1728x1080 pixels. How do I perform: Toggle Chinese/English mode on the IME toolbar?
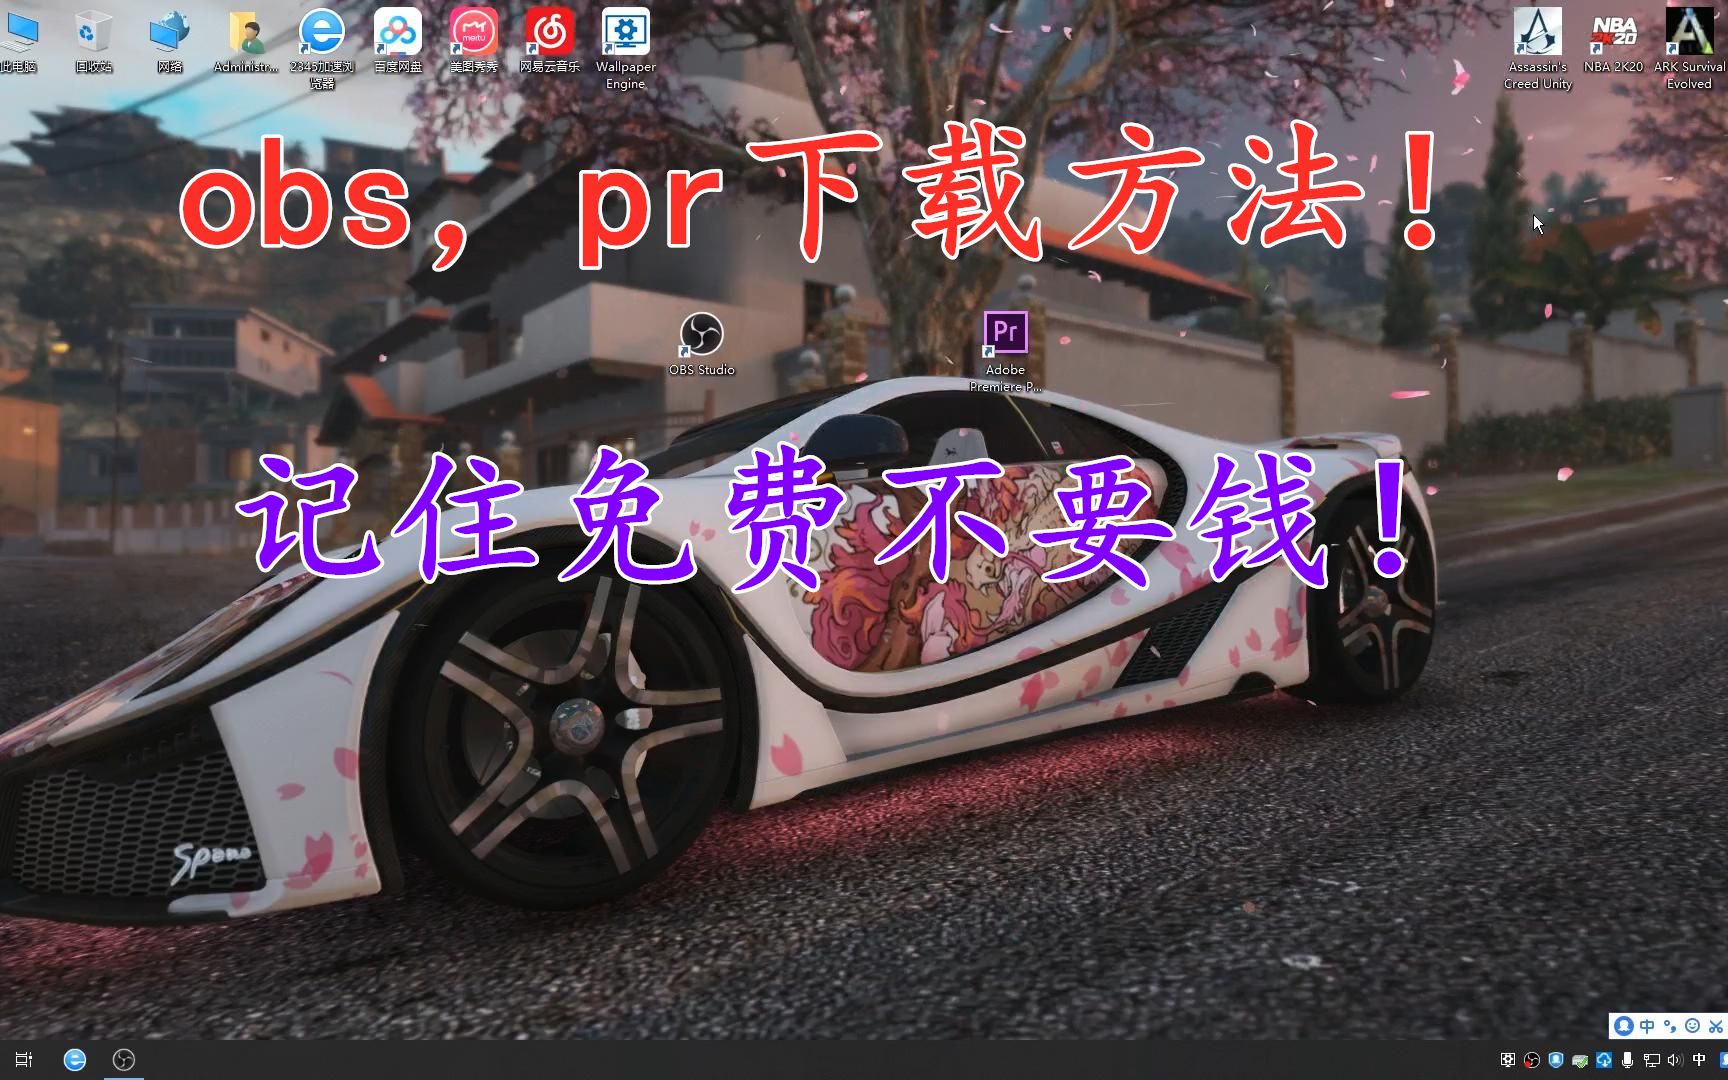click(1647, 1026)
